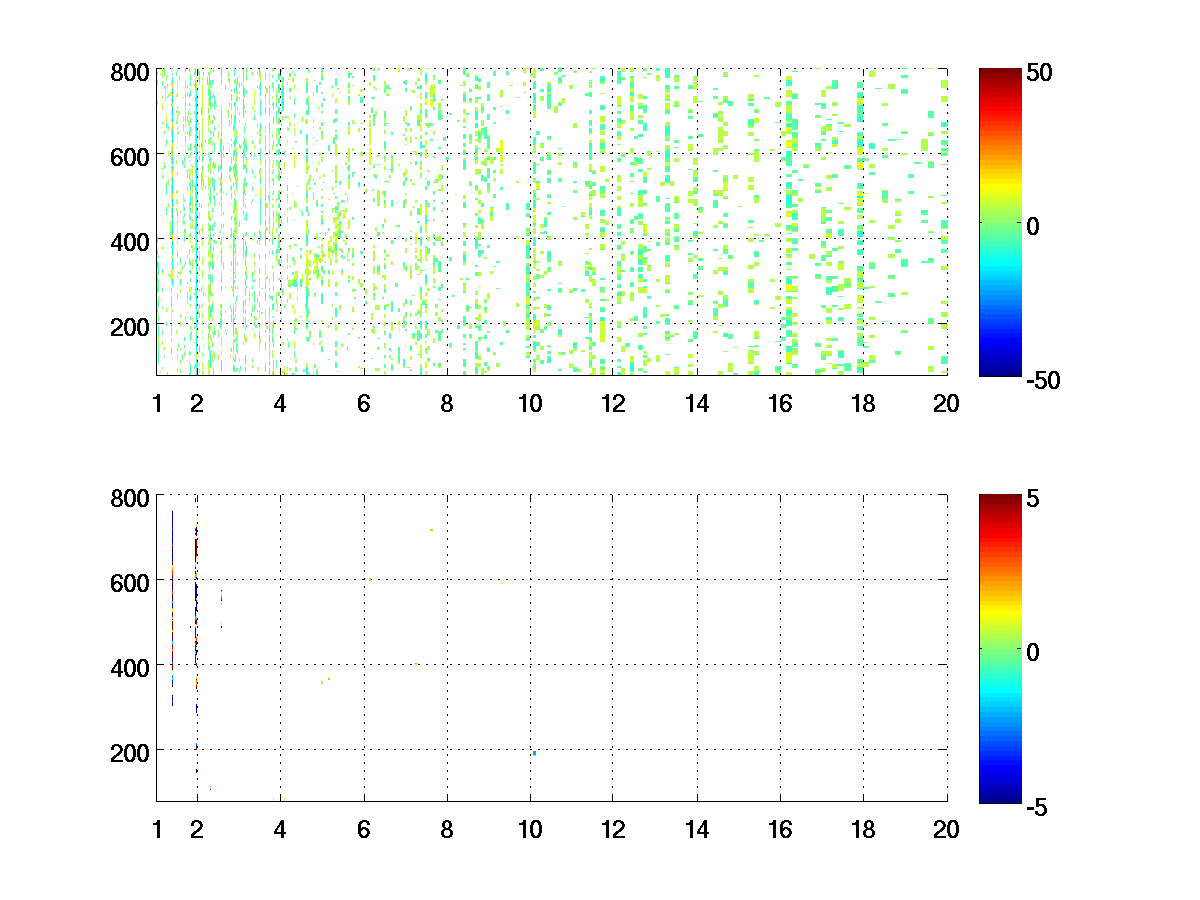Select the "-50" label on the upper colorbar
1200x900 pixels.
(x=1044, y=380)
